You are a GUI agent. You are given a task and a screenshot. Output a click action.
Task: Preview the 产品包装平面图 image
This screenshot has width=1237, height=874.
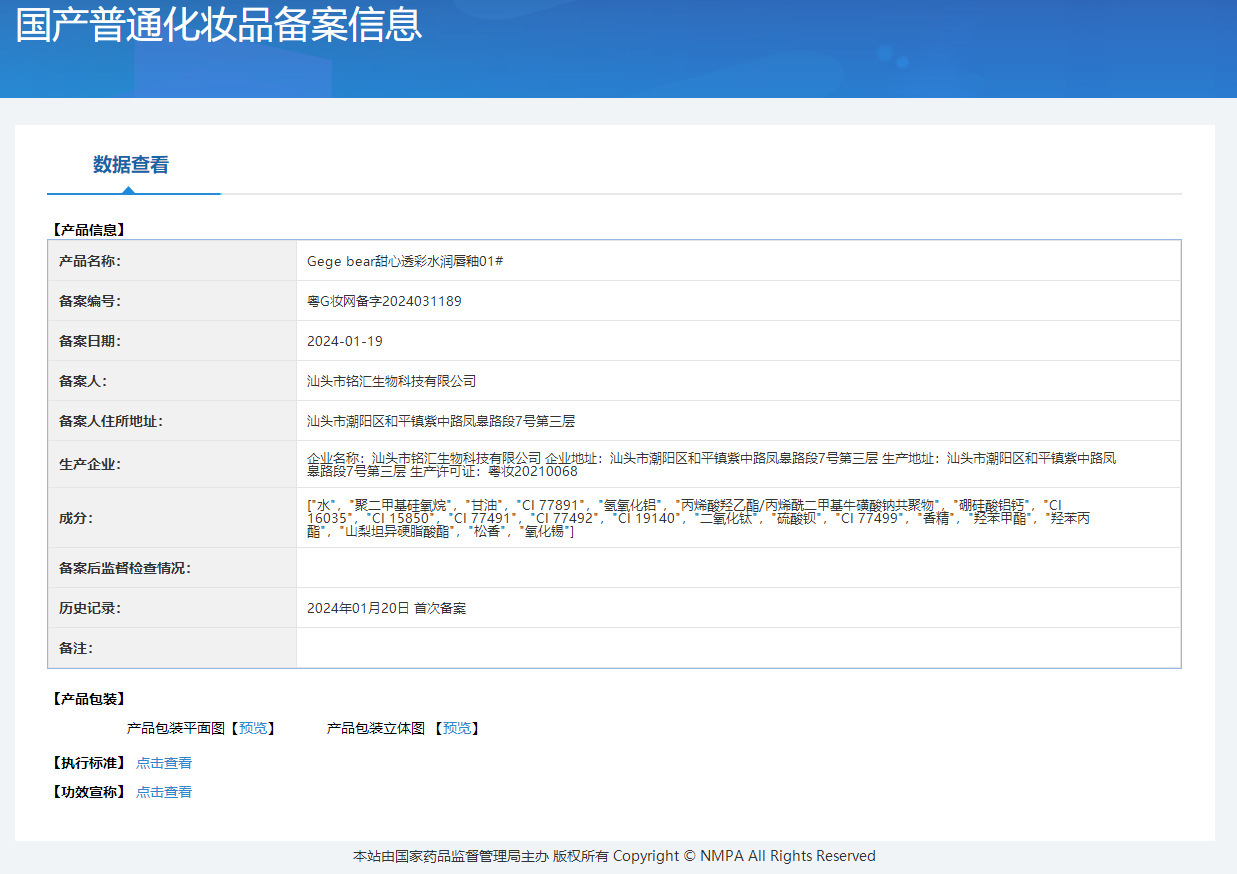253,728
